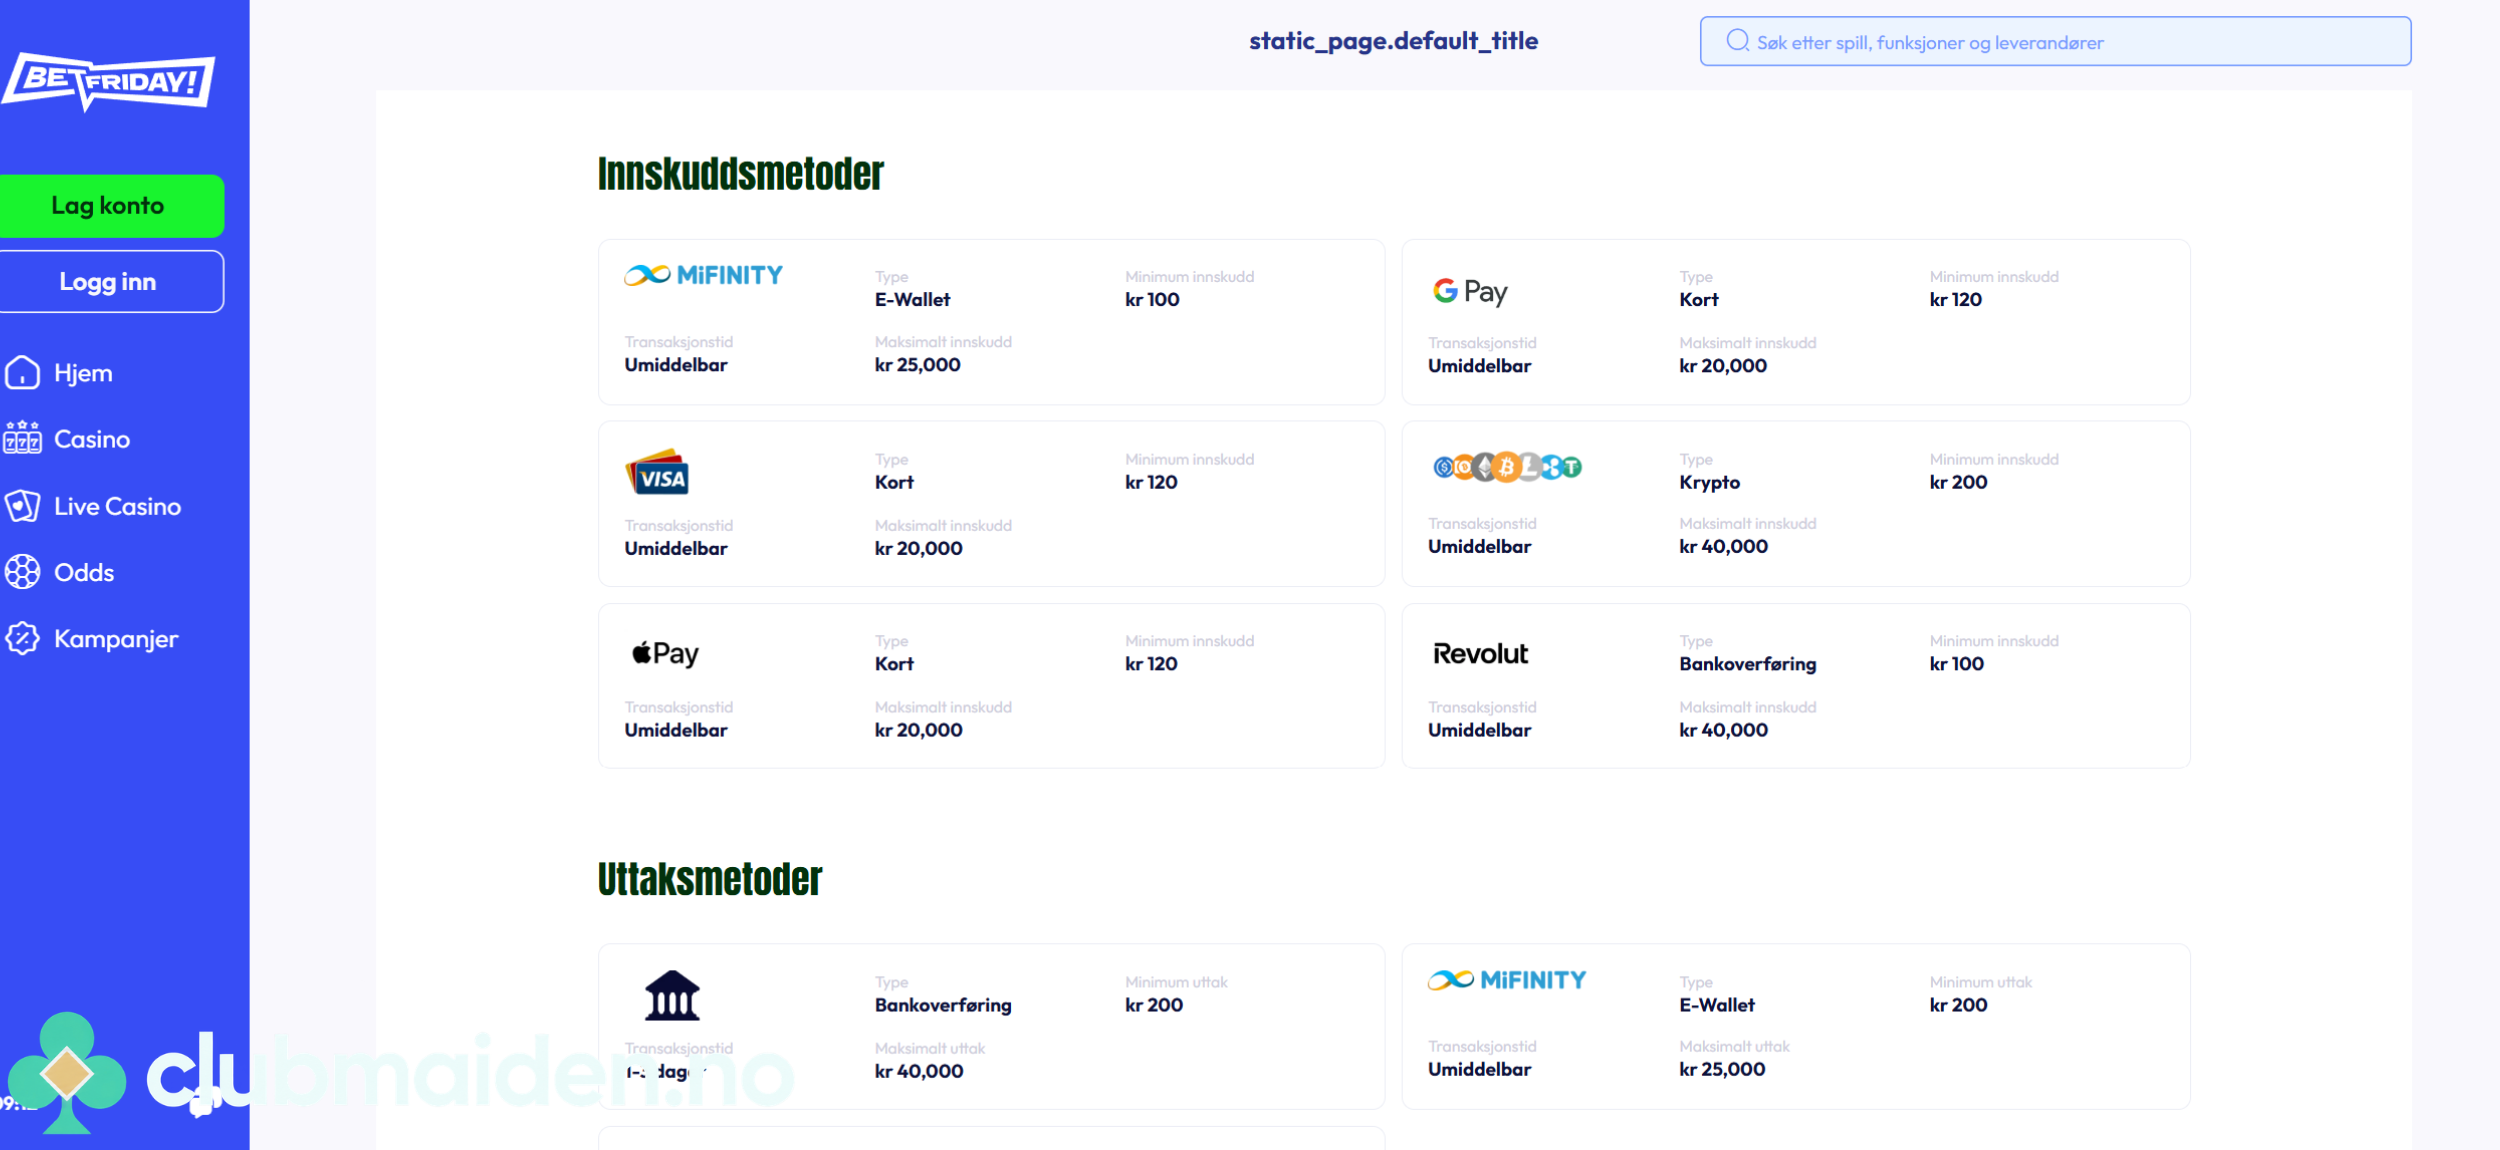Click the Odds football icon
The width and height of the screenshot is (2500, 1150).
coord(22,572)
